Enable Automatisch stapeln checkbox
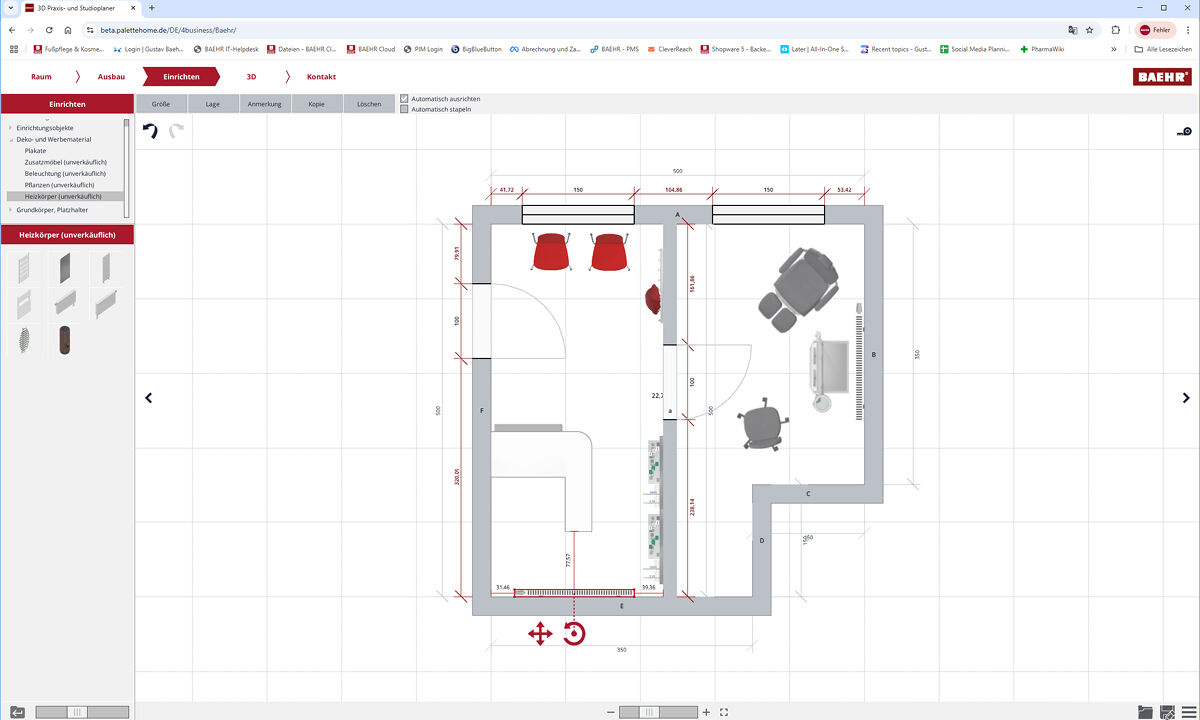The image size is (1200, 720). 403,109
